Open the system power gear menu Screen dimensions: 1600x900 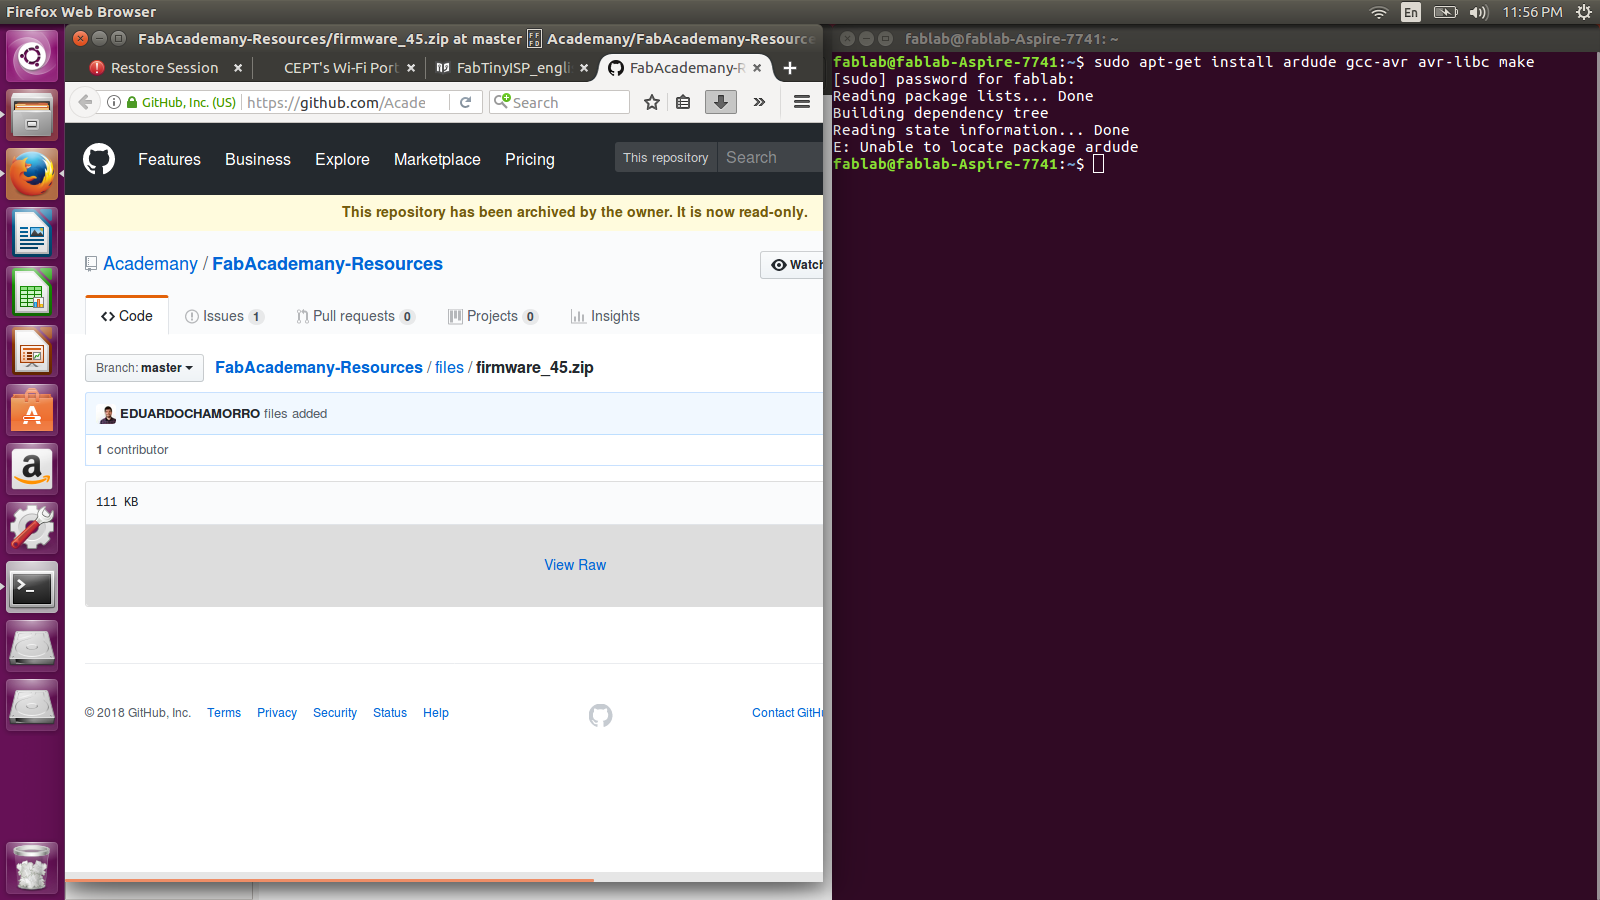(1584, 12)
